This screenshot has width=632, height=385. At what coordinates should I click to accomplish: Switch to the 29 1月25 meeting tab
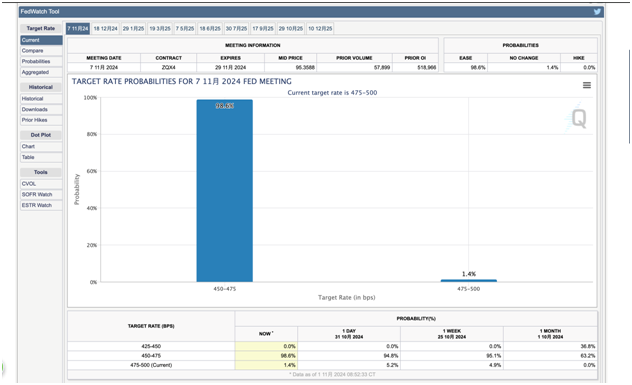coord(133,29)
